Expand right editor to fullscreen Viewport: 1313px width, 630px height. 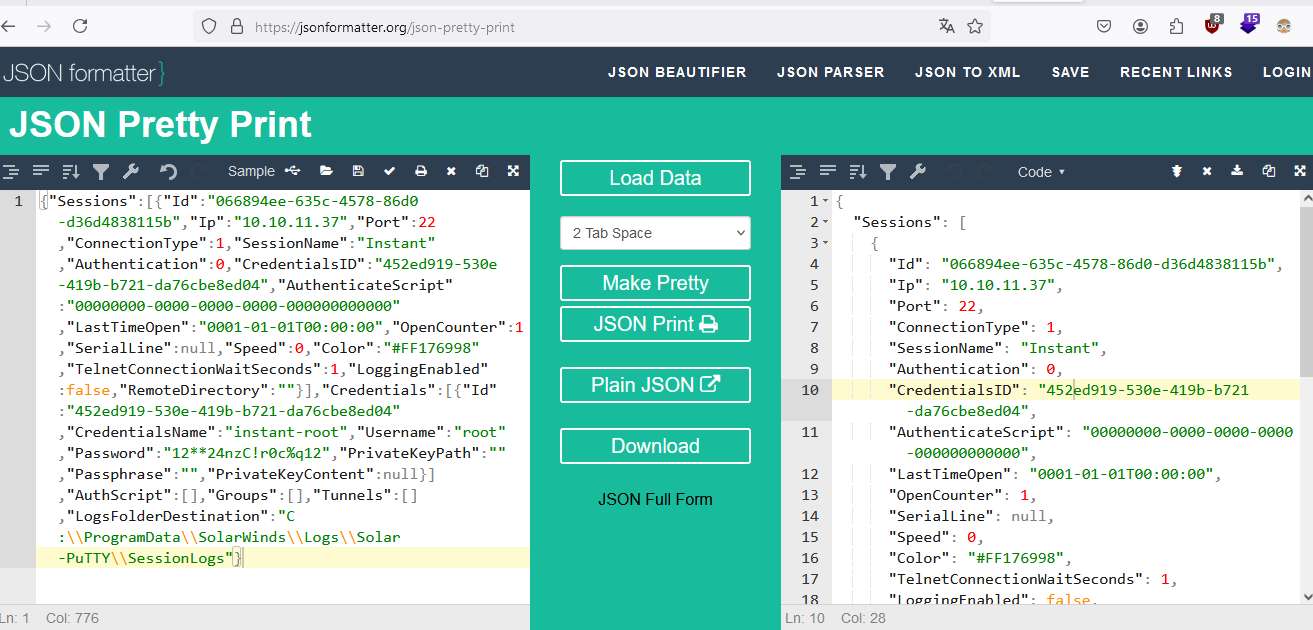pos(1300,171)
